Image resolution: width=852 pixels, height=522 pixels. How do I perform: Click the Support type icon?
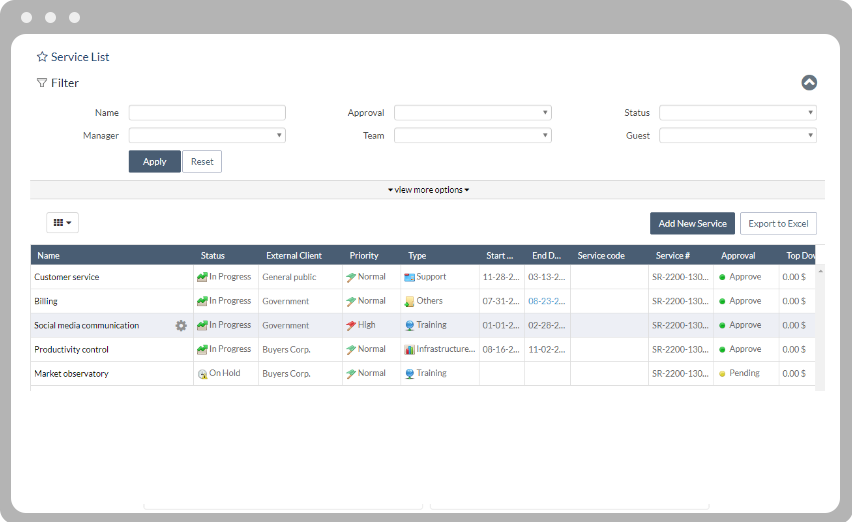click(x=409, y=277)
